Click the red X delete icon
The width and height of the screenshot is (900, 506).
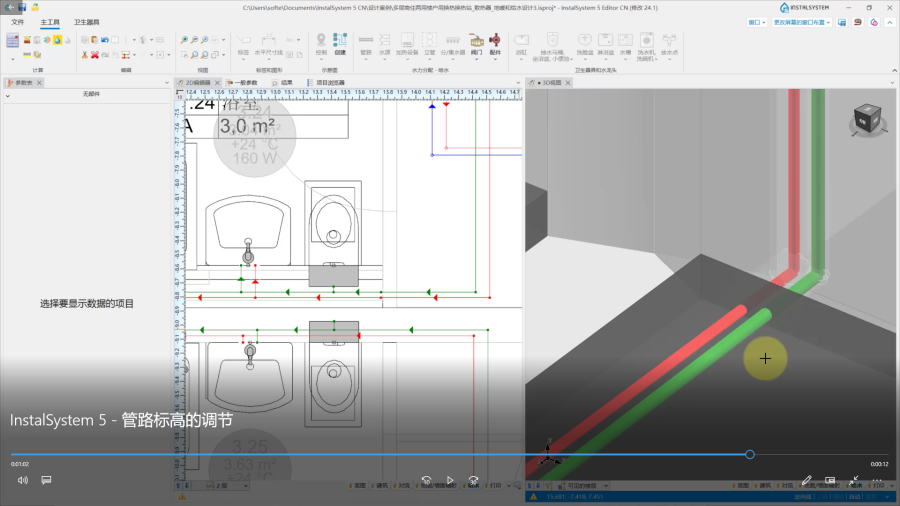[95, 55]
